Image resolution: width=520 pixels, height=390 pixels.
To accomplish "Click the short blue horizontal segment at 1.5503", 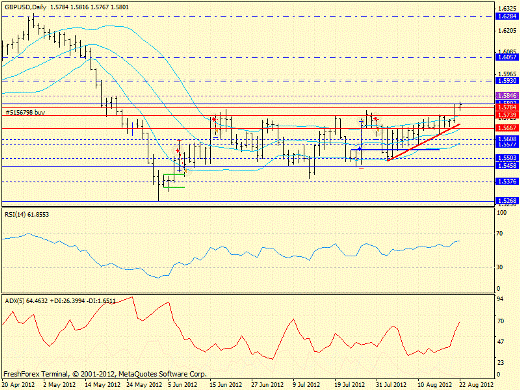I will [x=395, y=149].
